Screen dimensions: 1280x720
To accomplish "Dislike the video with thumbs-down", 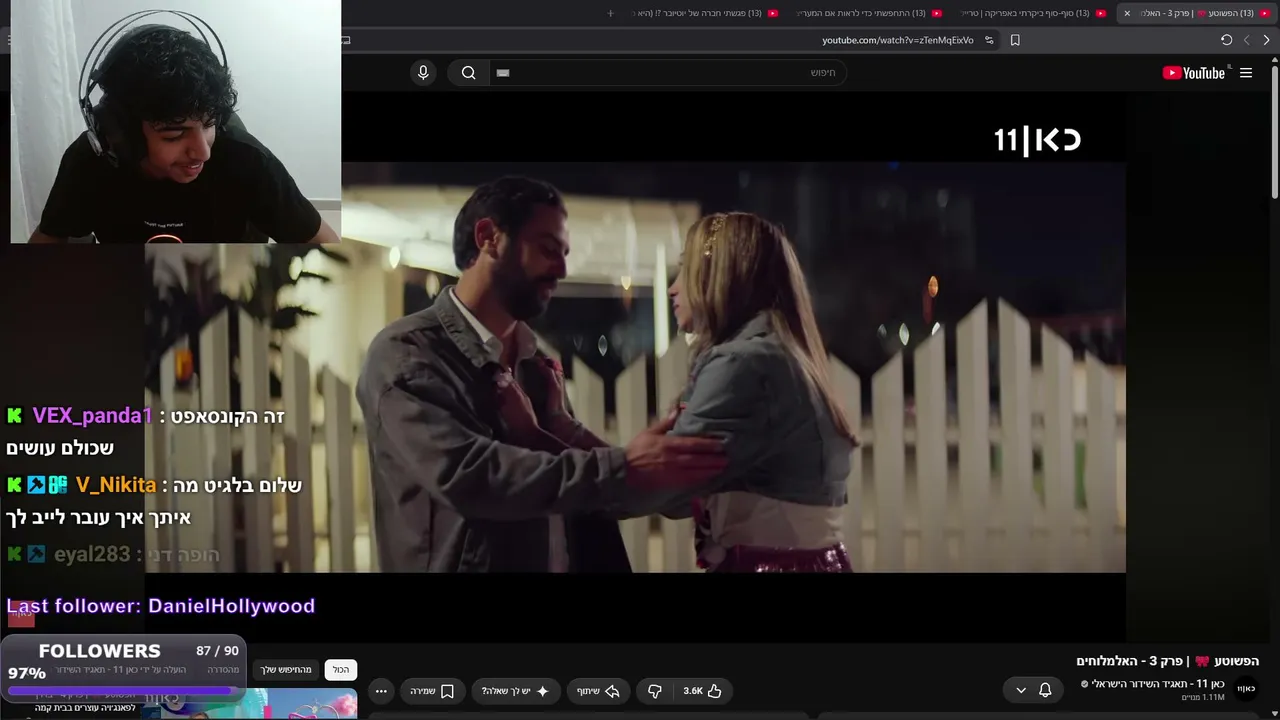I will 655,691.
